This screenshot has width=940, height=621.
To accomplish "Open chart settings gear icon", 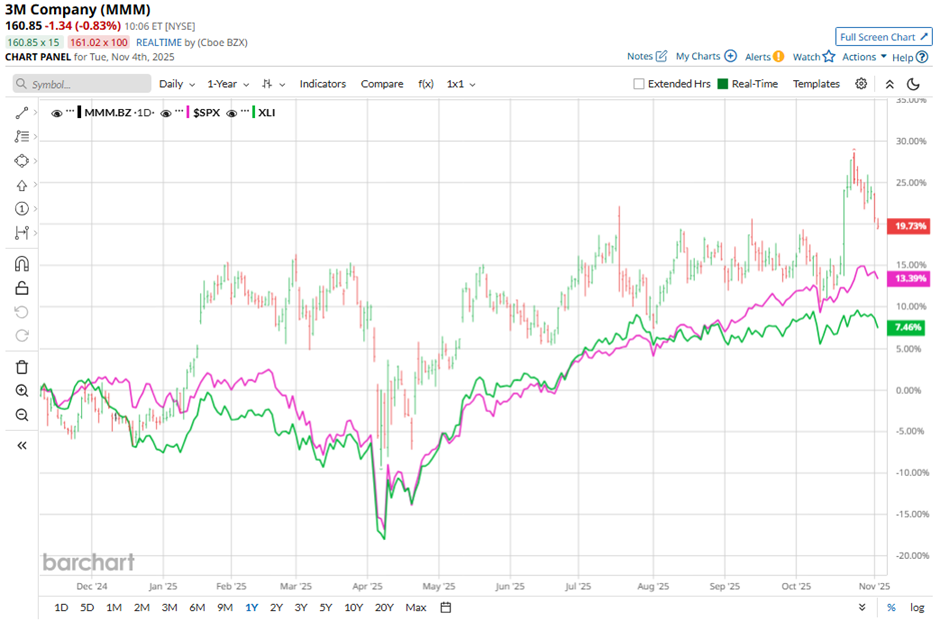I will click(861, 84).
